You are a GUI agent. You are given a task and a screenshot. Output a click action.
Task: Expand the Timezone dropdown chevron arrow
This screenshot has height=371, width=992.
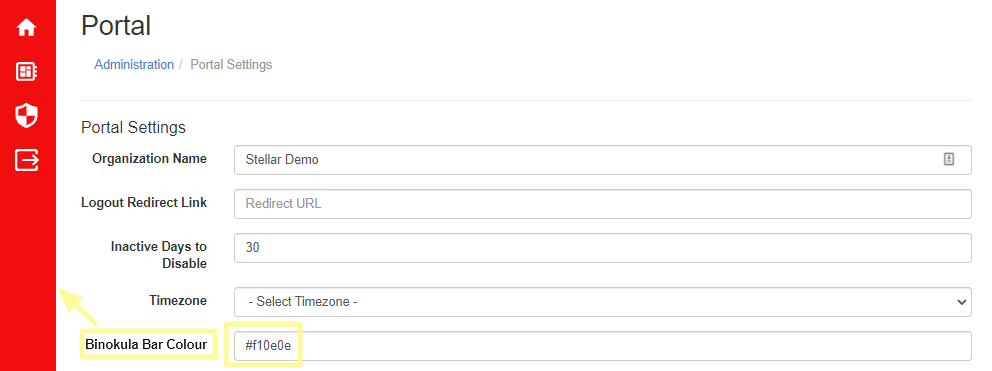pos(962,303)
